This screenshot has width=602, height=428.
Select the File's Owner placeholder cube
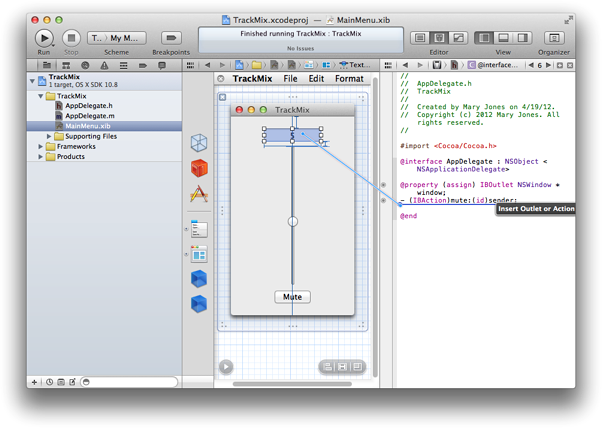[199, 143]
